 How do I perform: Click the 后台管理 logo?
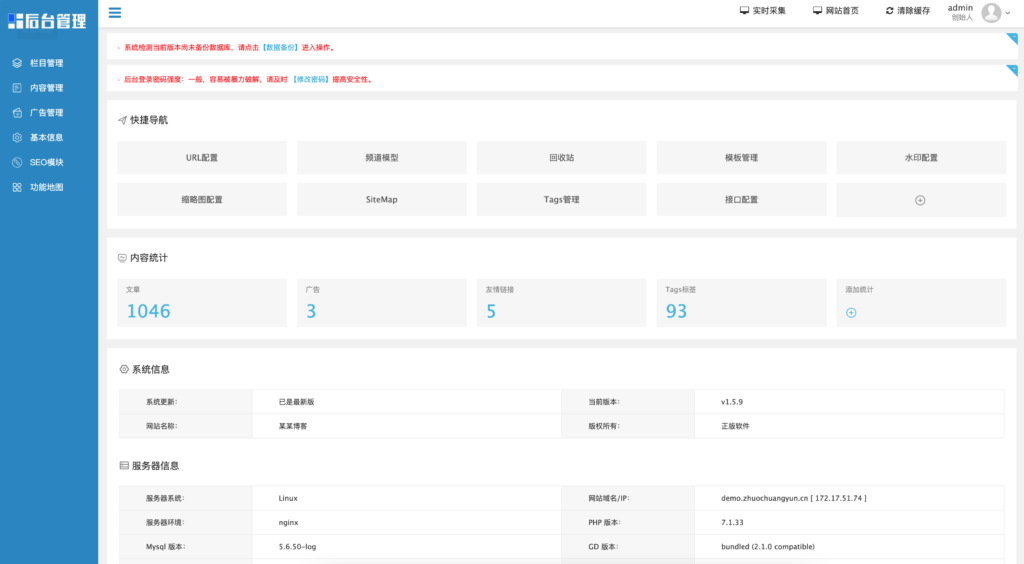pyautogui.click(x=47, y=21)
